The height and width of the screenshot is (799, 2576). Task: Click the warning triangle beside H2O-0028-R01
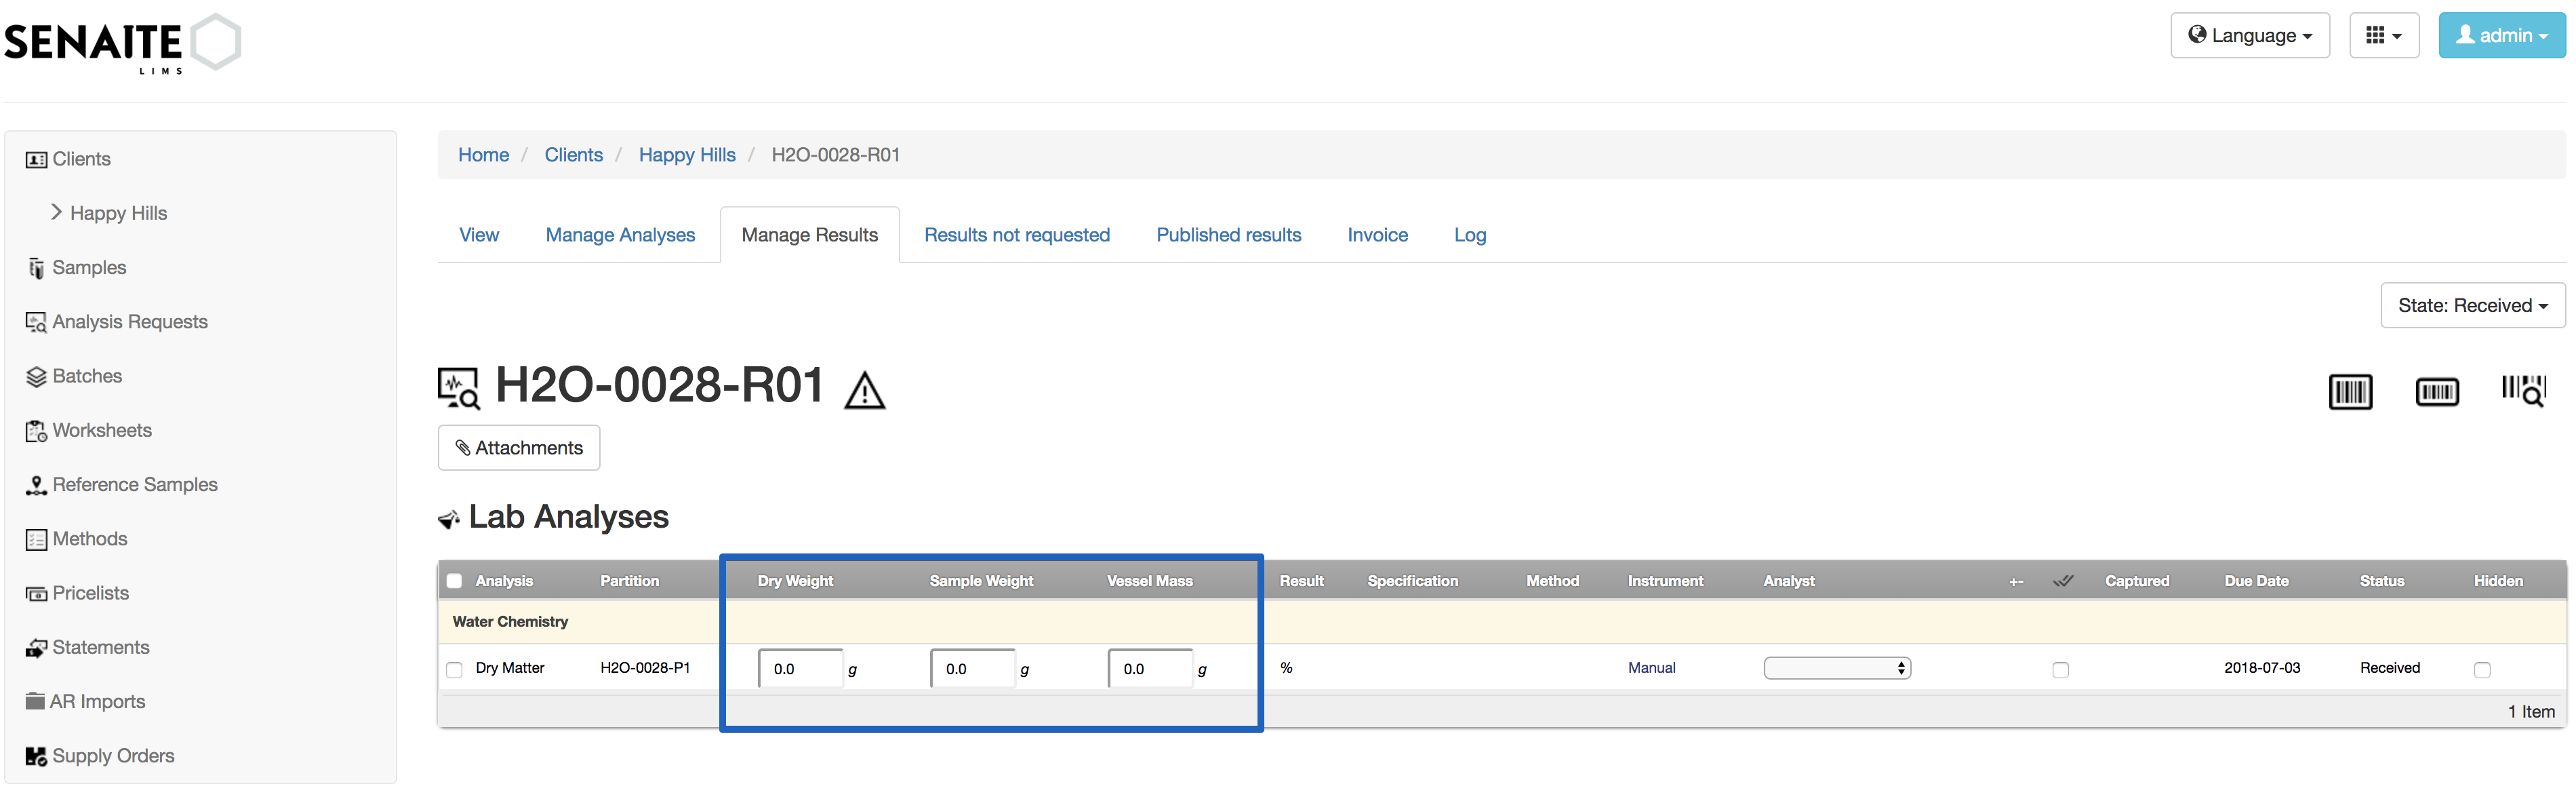coord(864,390)
